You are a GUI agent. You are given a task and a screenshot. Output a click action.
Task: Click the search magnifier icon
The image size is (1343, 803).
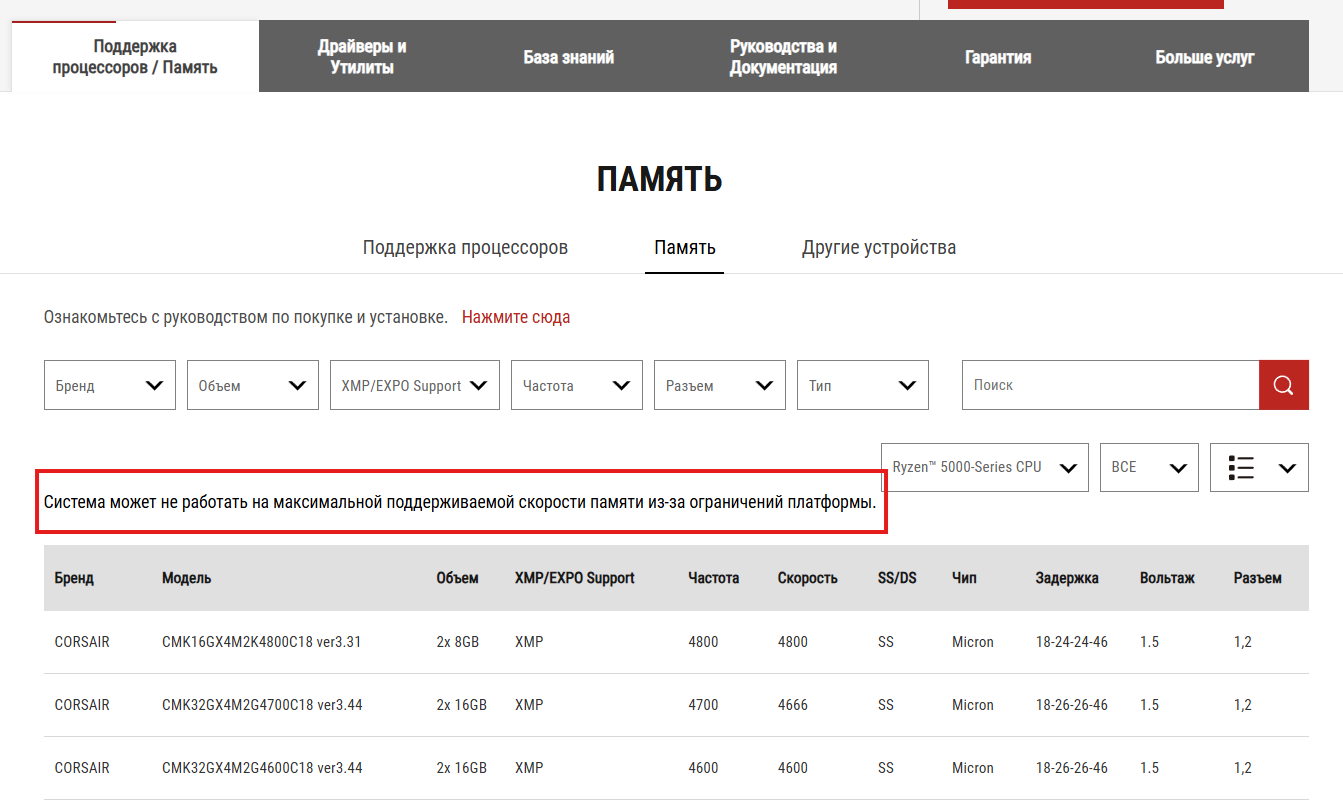(x=1284, y=385)
